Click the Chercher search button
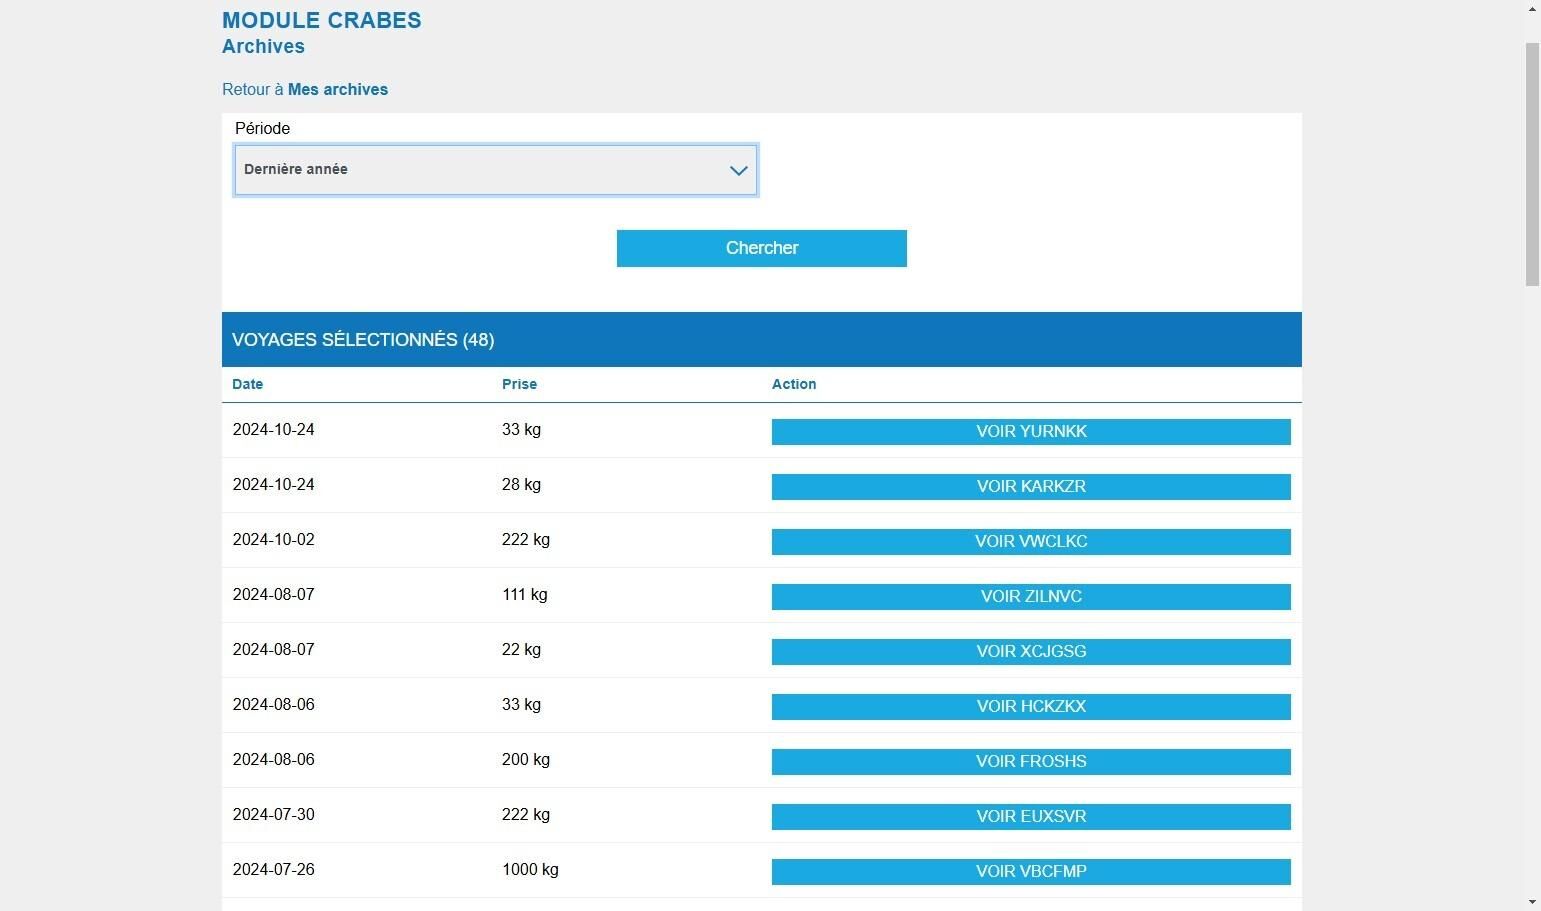Viewport: 1541px width, 911px height. 761,248
